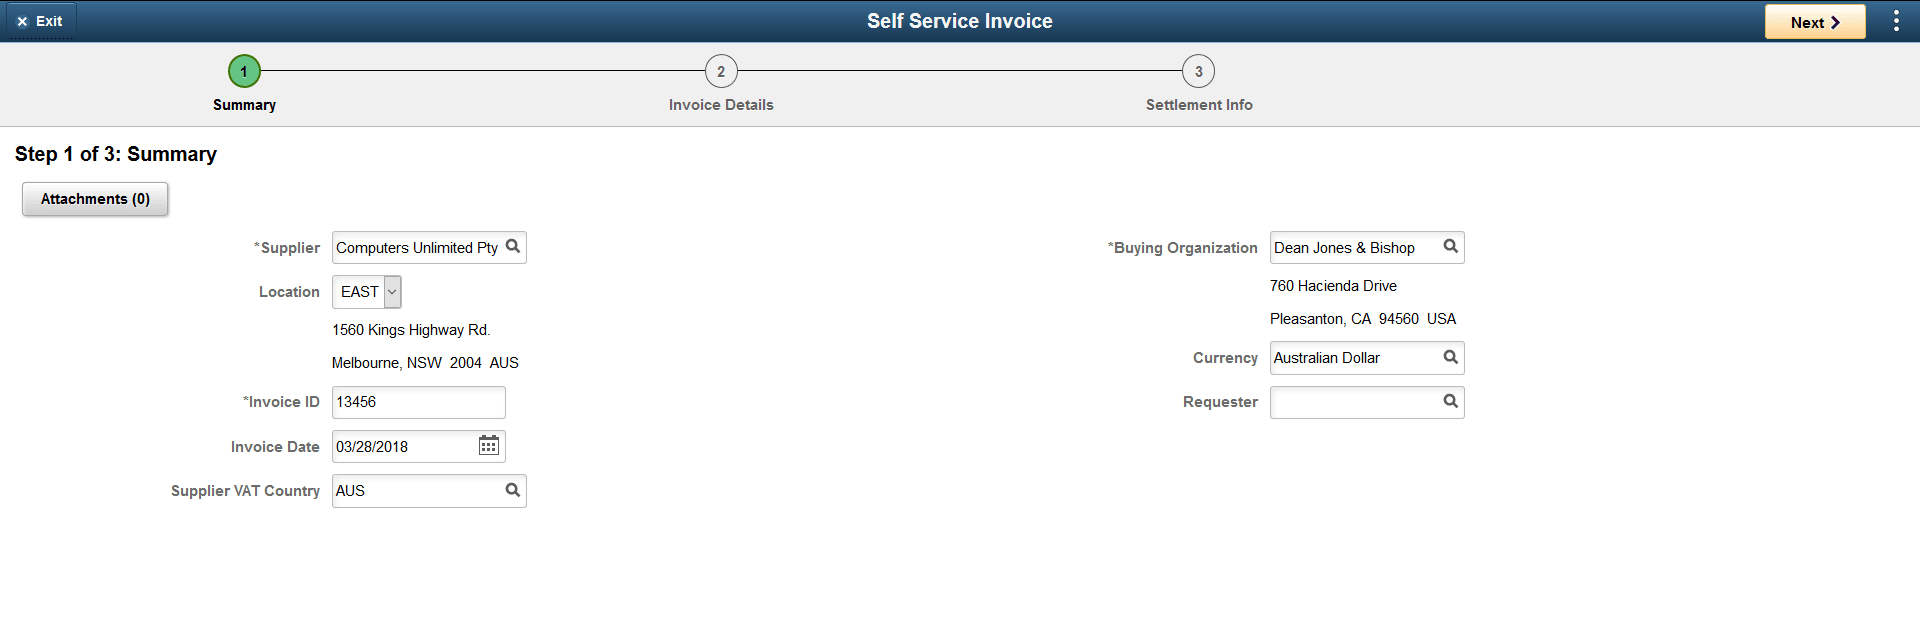Exit the Self Service Invoice page
The image size is (1920, 629).
pyautogui.click(x=40, y=20)
